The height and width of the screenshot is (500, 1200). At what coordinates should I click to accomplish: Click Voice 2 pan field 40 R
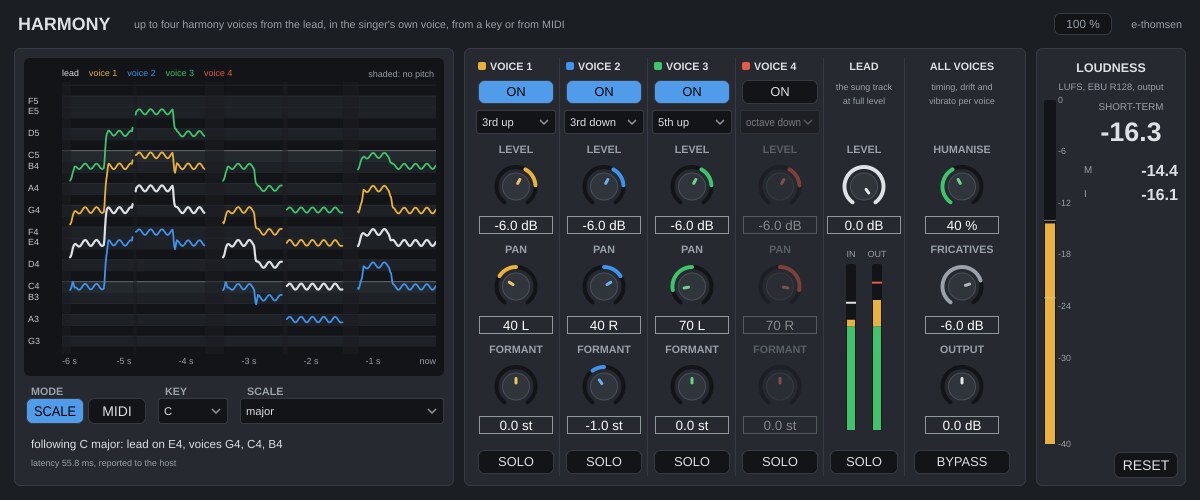pos(604,325)
